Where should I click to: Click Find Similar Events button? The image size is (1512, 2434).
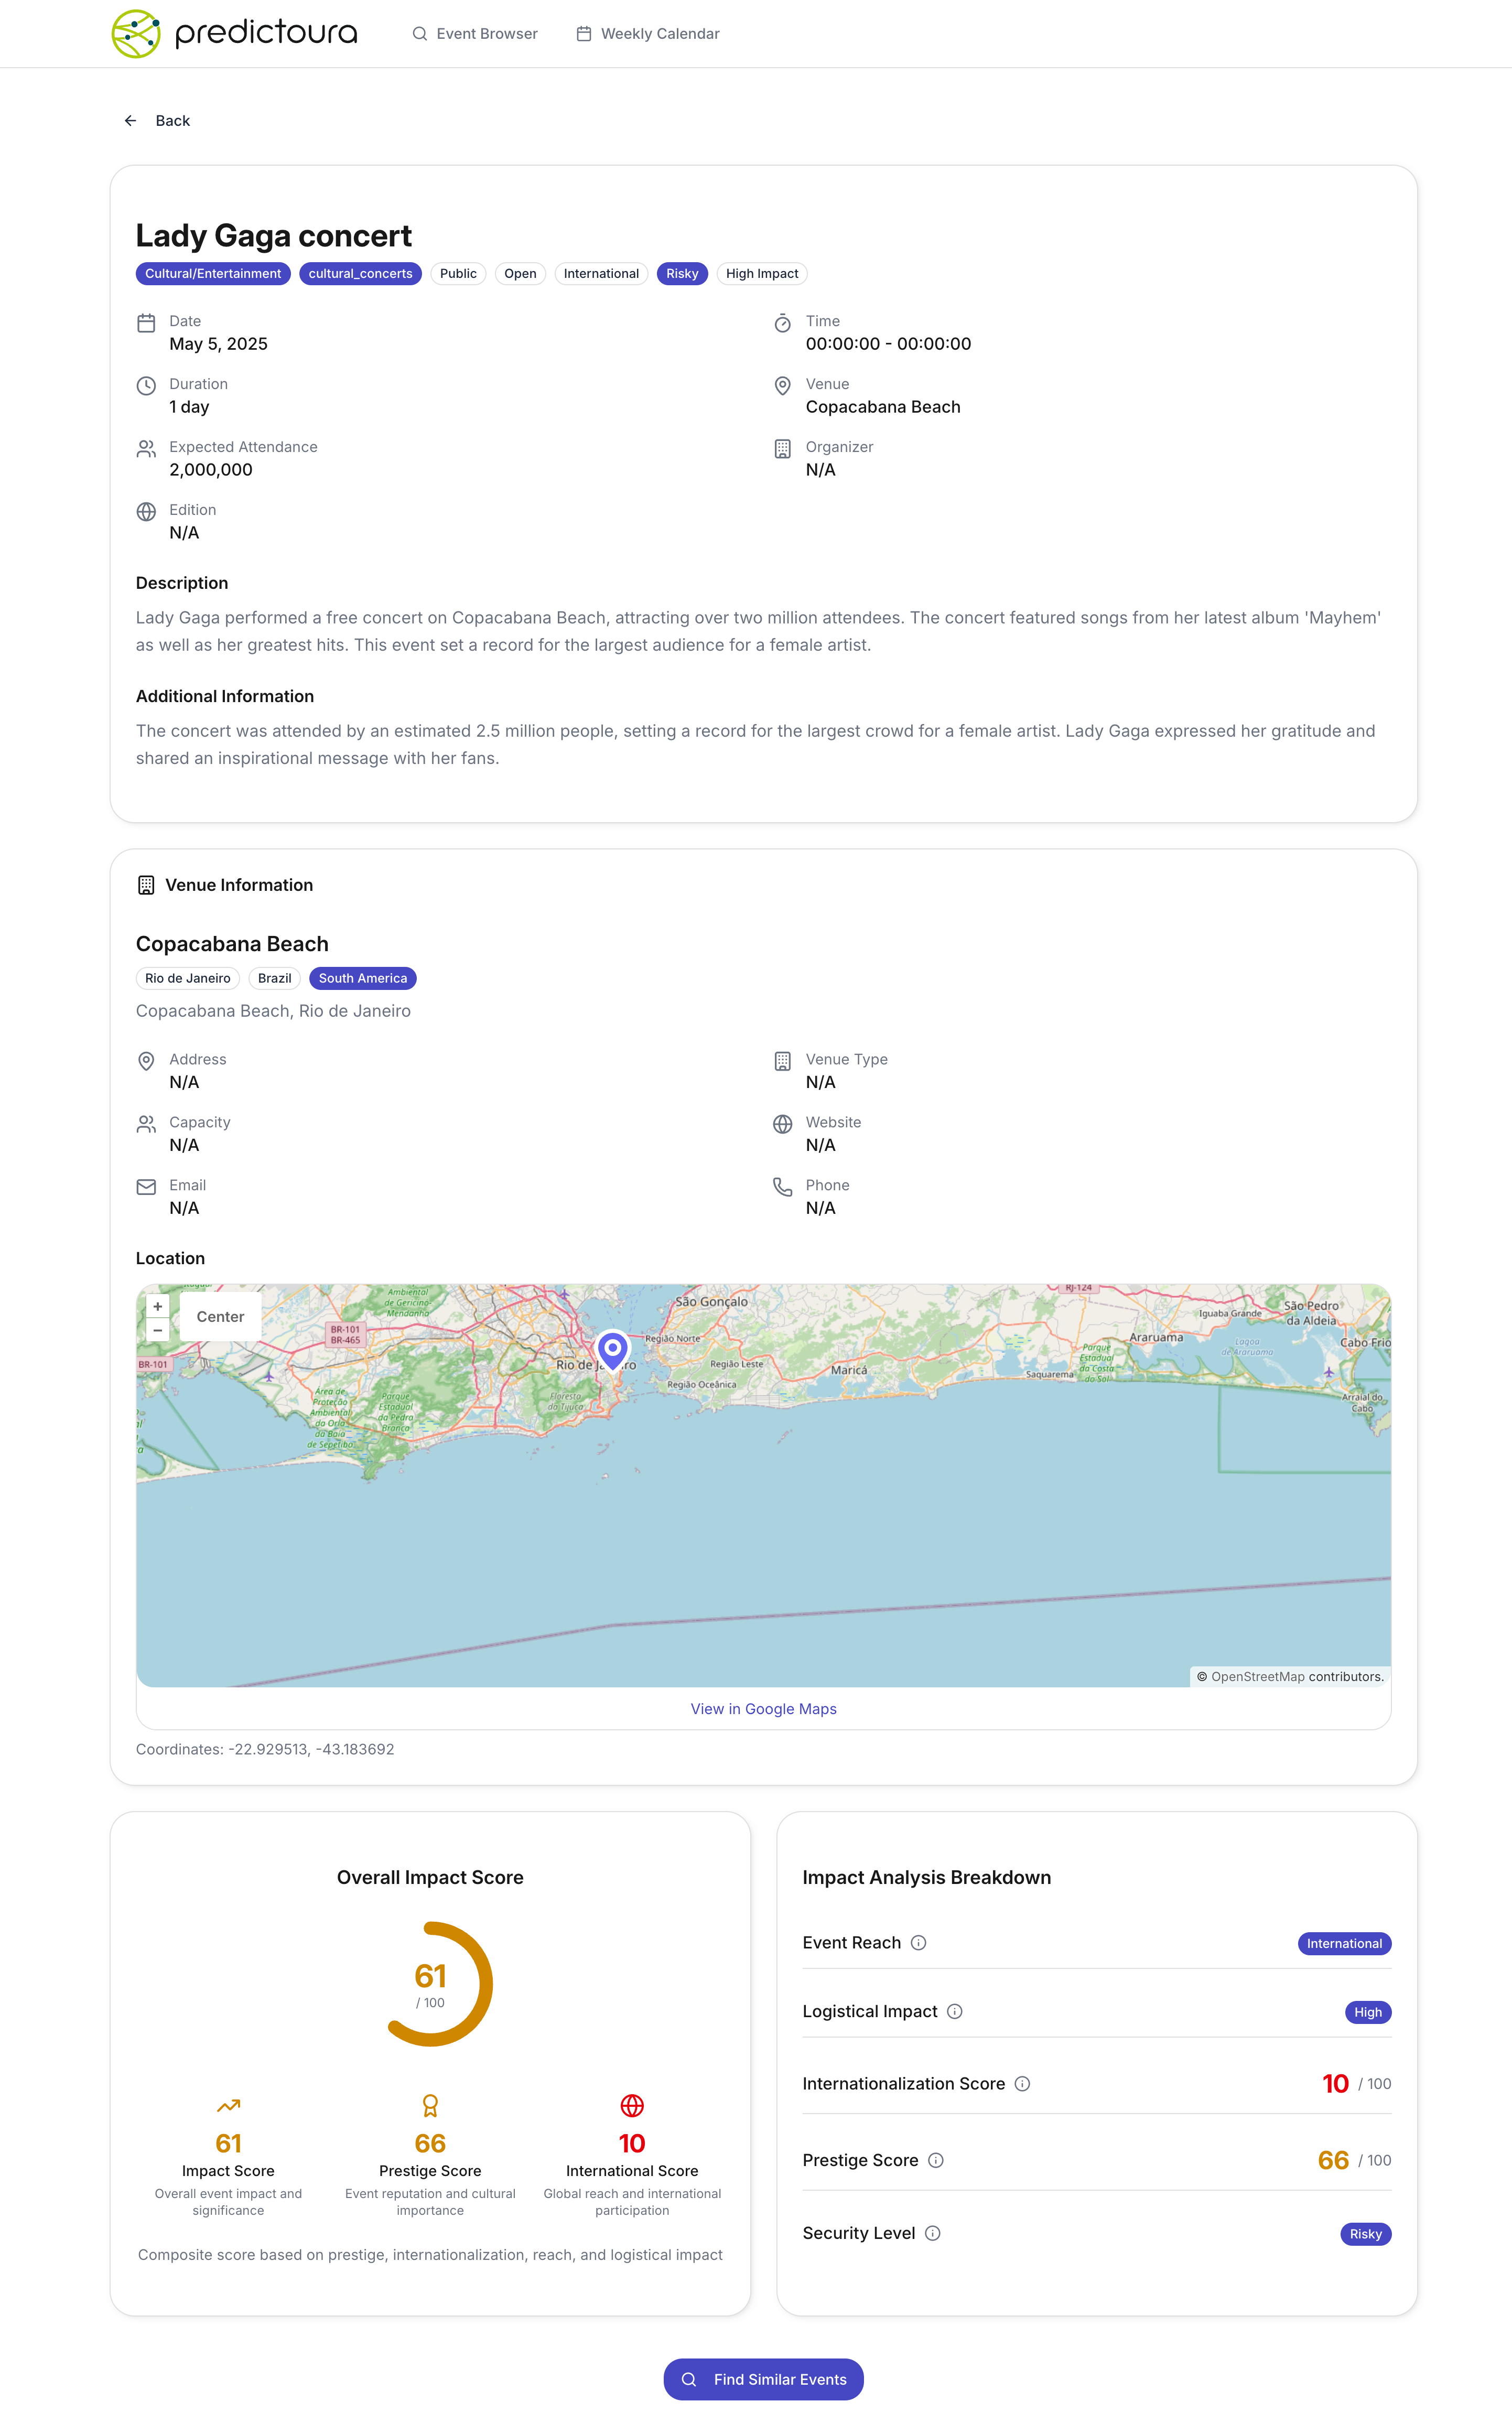pos(763,2379)
